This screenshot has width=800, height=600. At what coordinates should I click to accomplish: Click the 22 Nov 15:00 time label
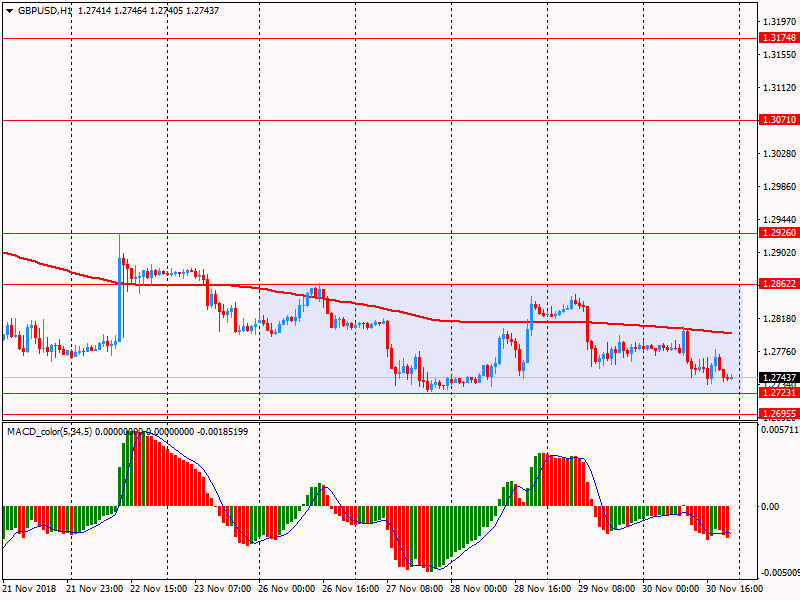coord(159,588)
